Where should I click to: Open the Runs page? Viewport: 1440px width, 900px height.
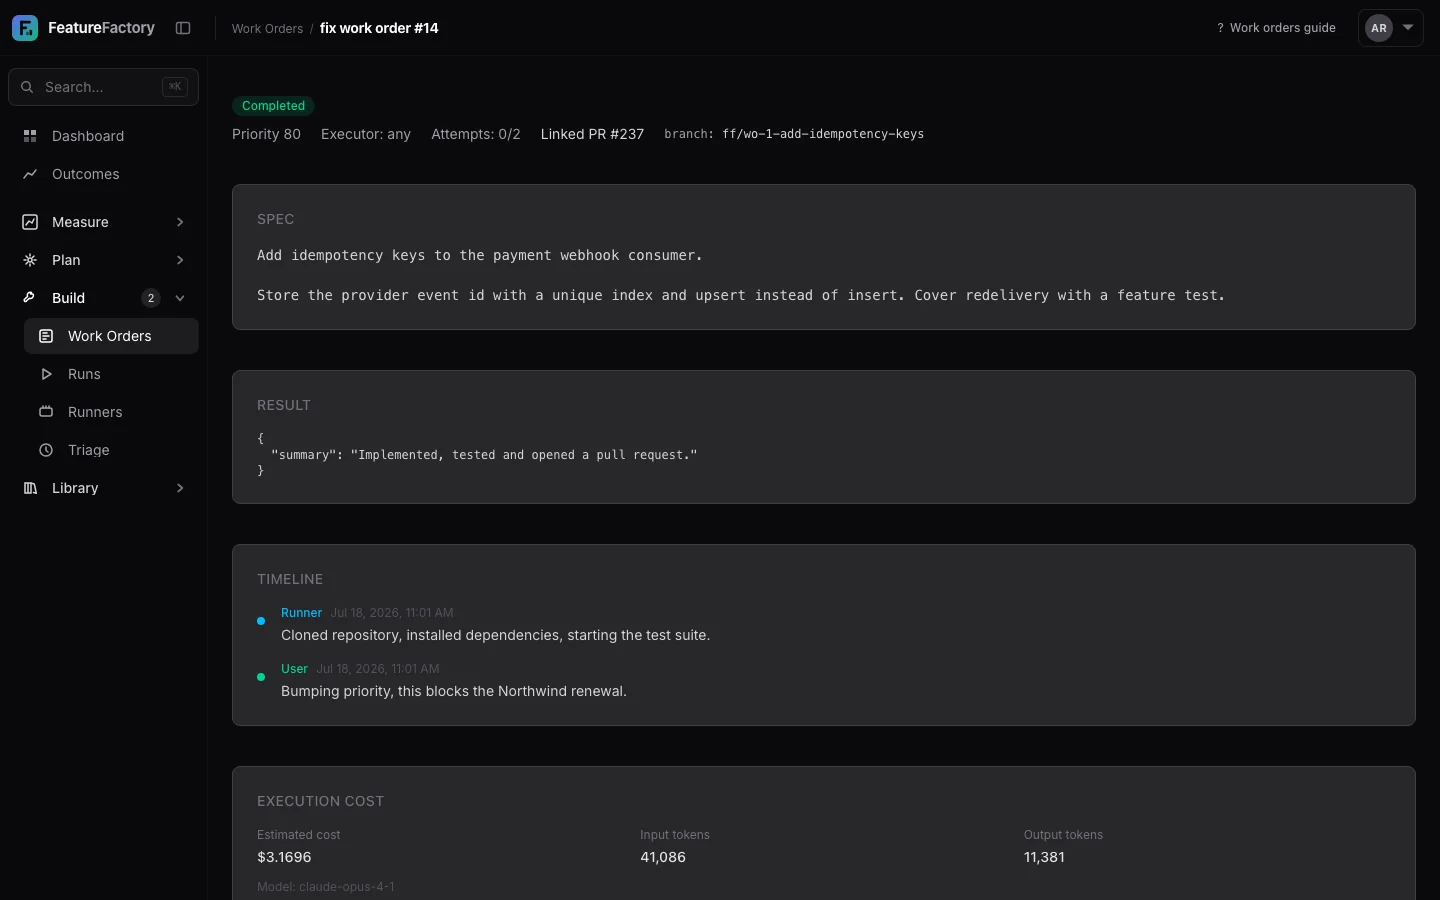[111, 374]
